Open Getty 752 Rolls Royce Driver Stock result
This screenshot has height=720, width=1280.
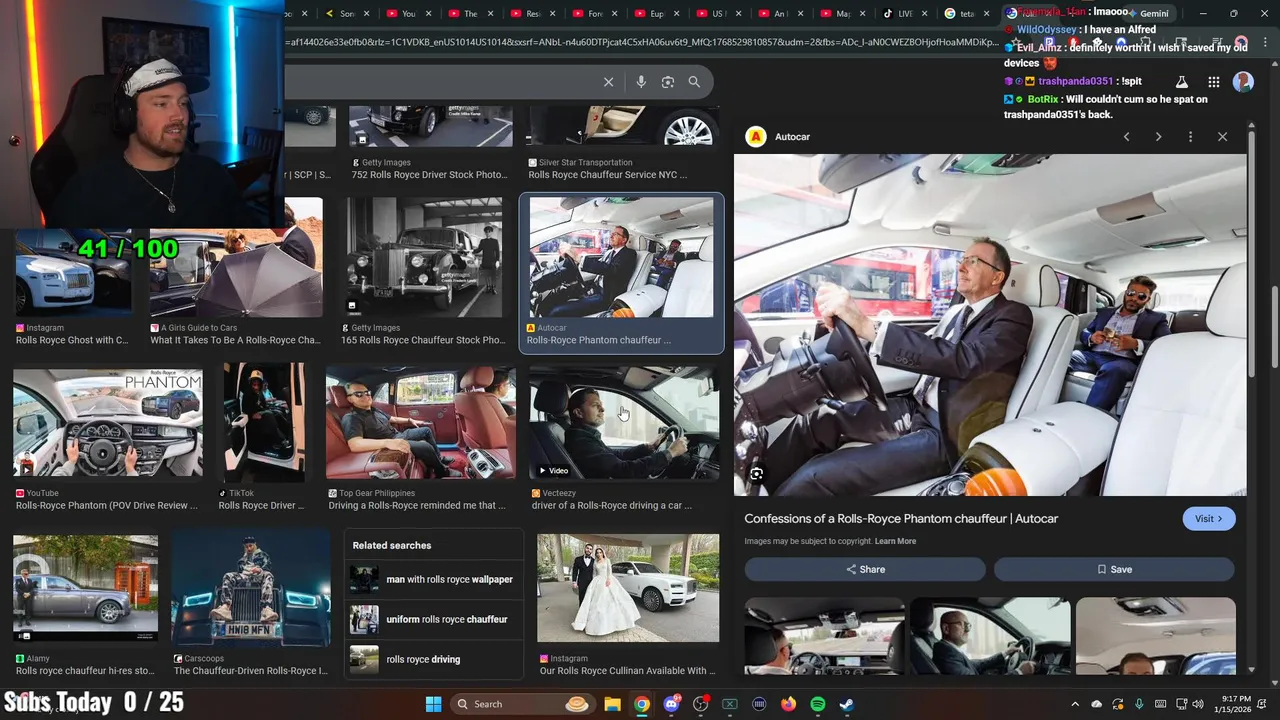click(431, 127)
